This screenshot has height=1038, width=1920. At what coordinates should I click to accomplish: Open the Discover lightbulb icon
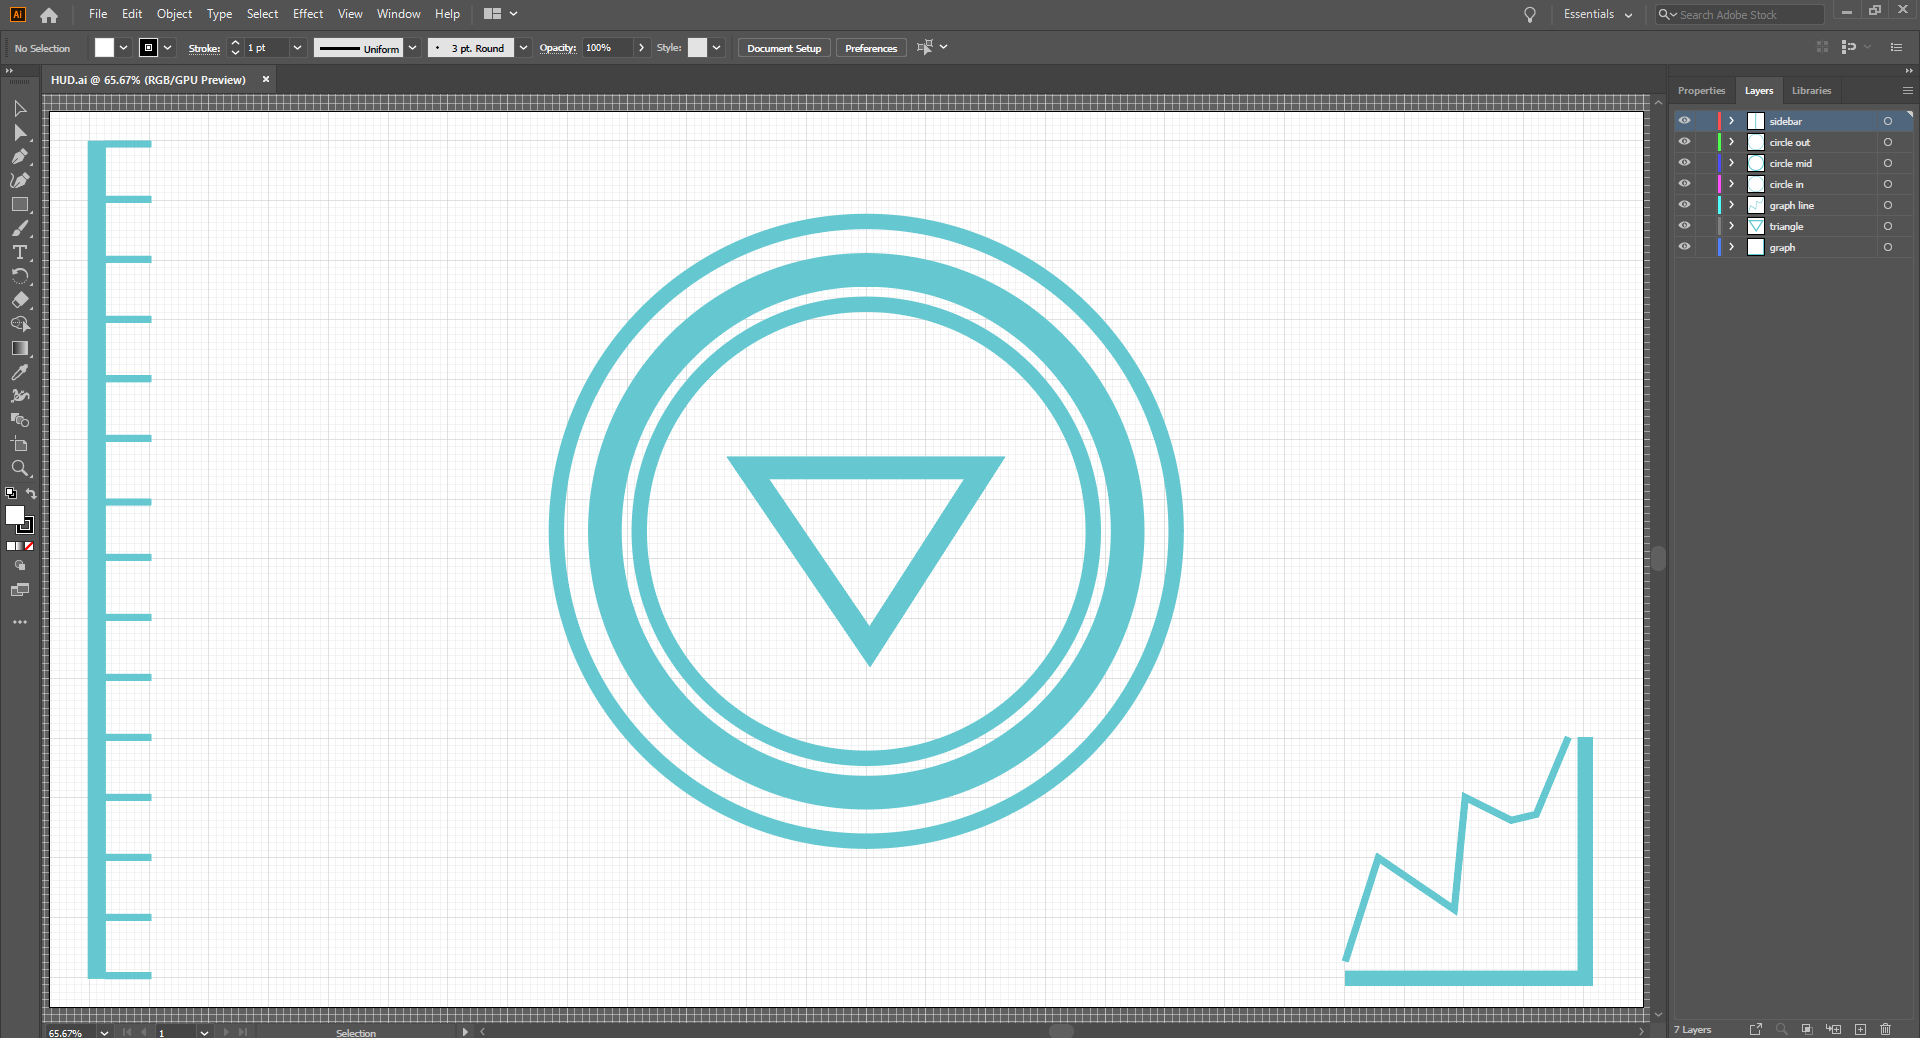pyautogui.click(x=1529, y=15)
